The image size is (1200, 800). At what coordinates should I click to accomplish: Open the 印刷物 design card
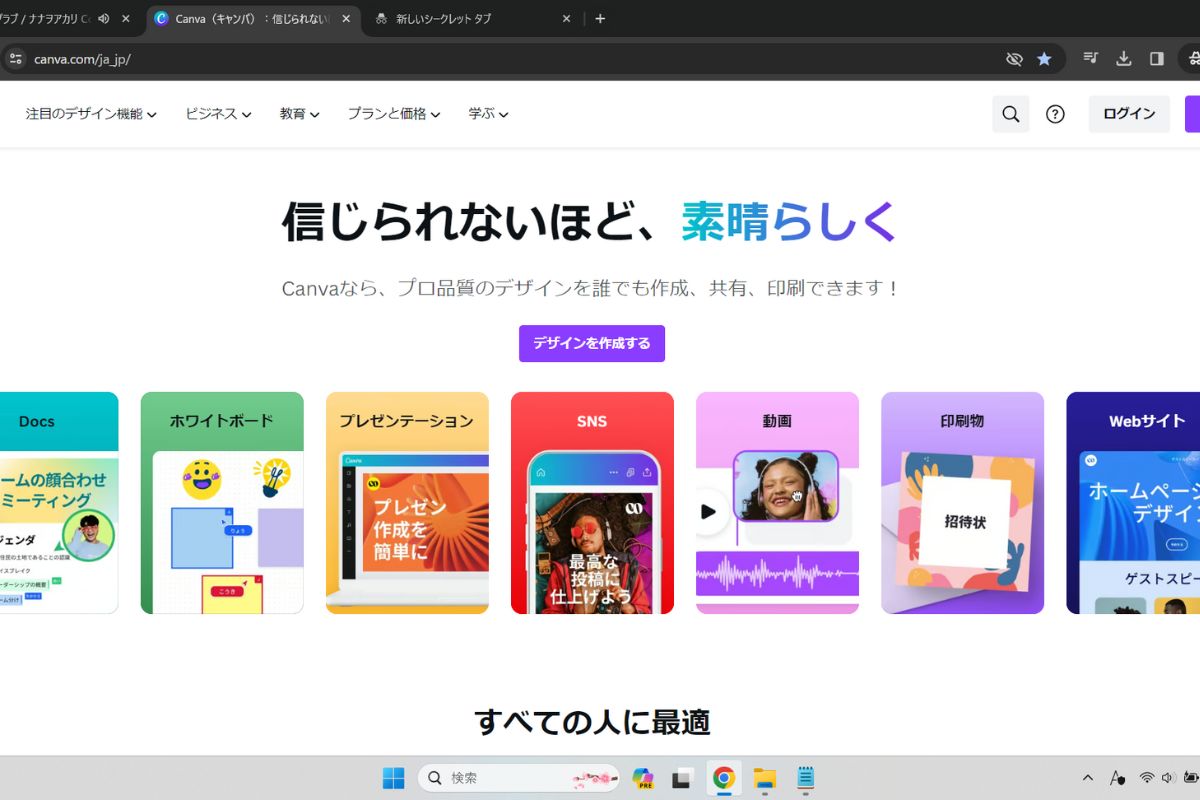[962, 503]
